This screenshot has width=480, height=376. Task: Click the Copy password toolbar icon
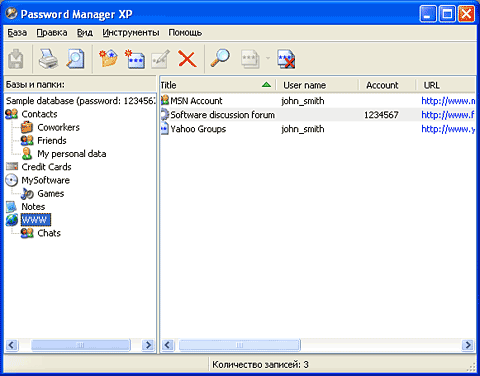(250, 59)
